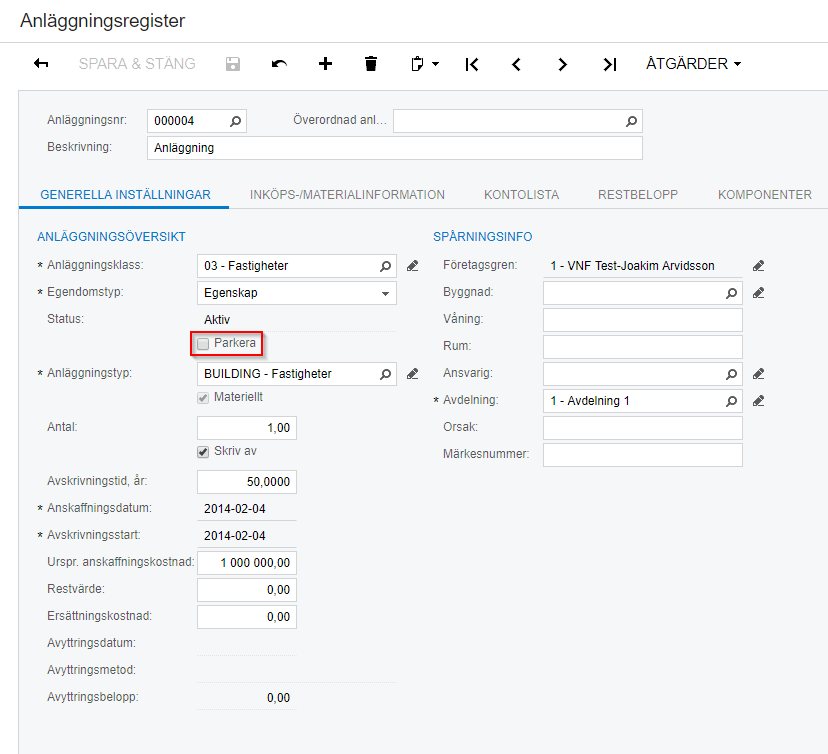The image size is (828, 754).
Task: Open the Egendomstyp dropdown
Action: (385, 293)
